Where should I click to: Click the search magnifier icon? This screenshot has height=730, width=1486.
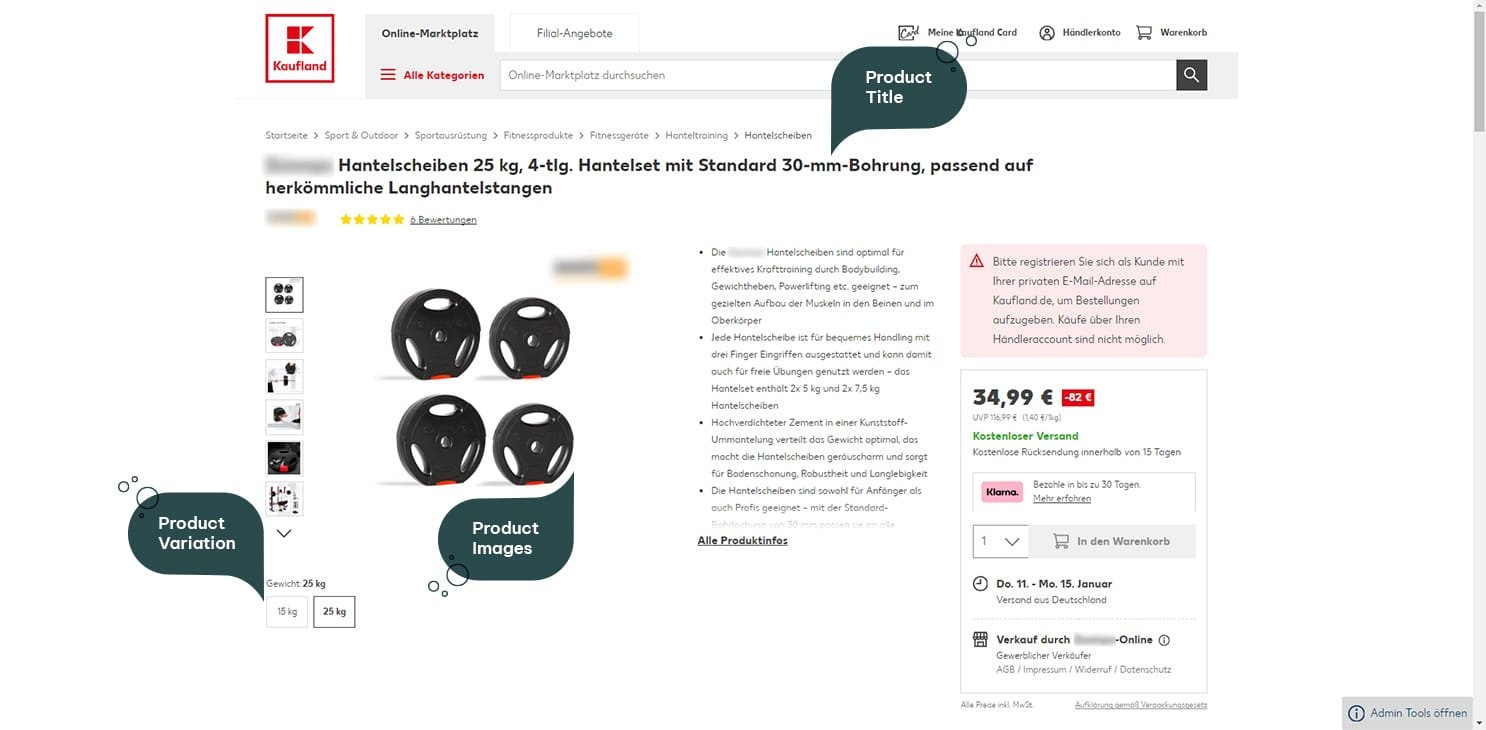(1191, 75)
